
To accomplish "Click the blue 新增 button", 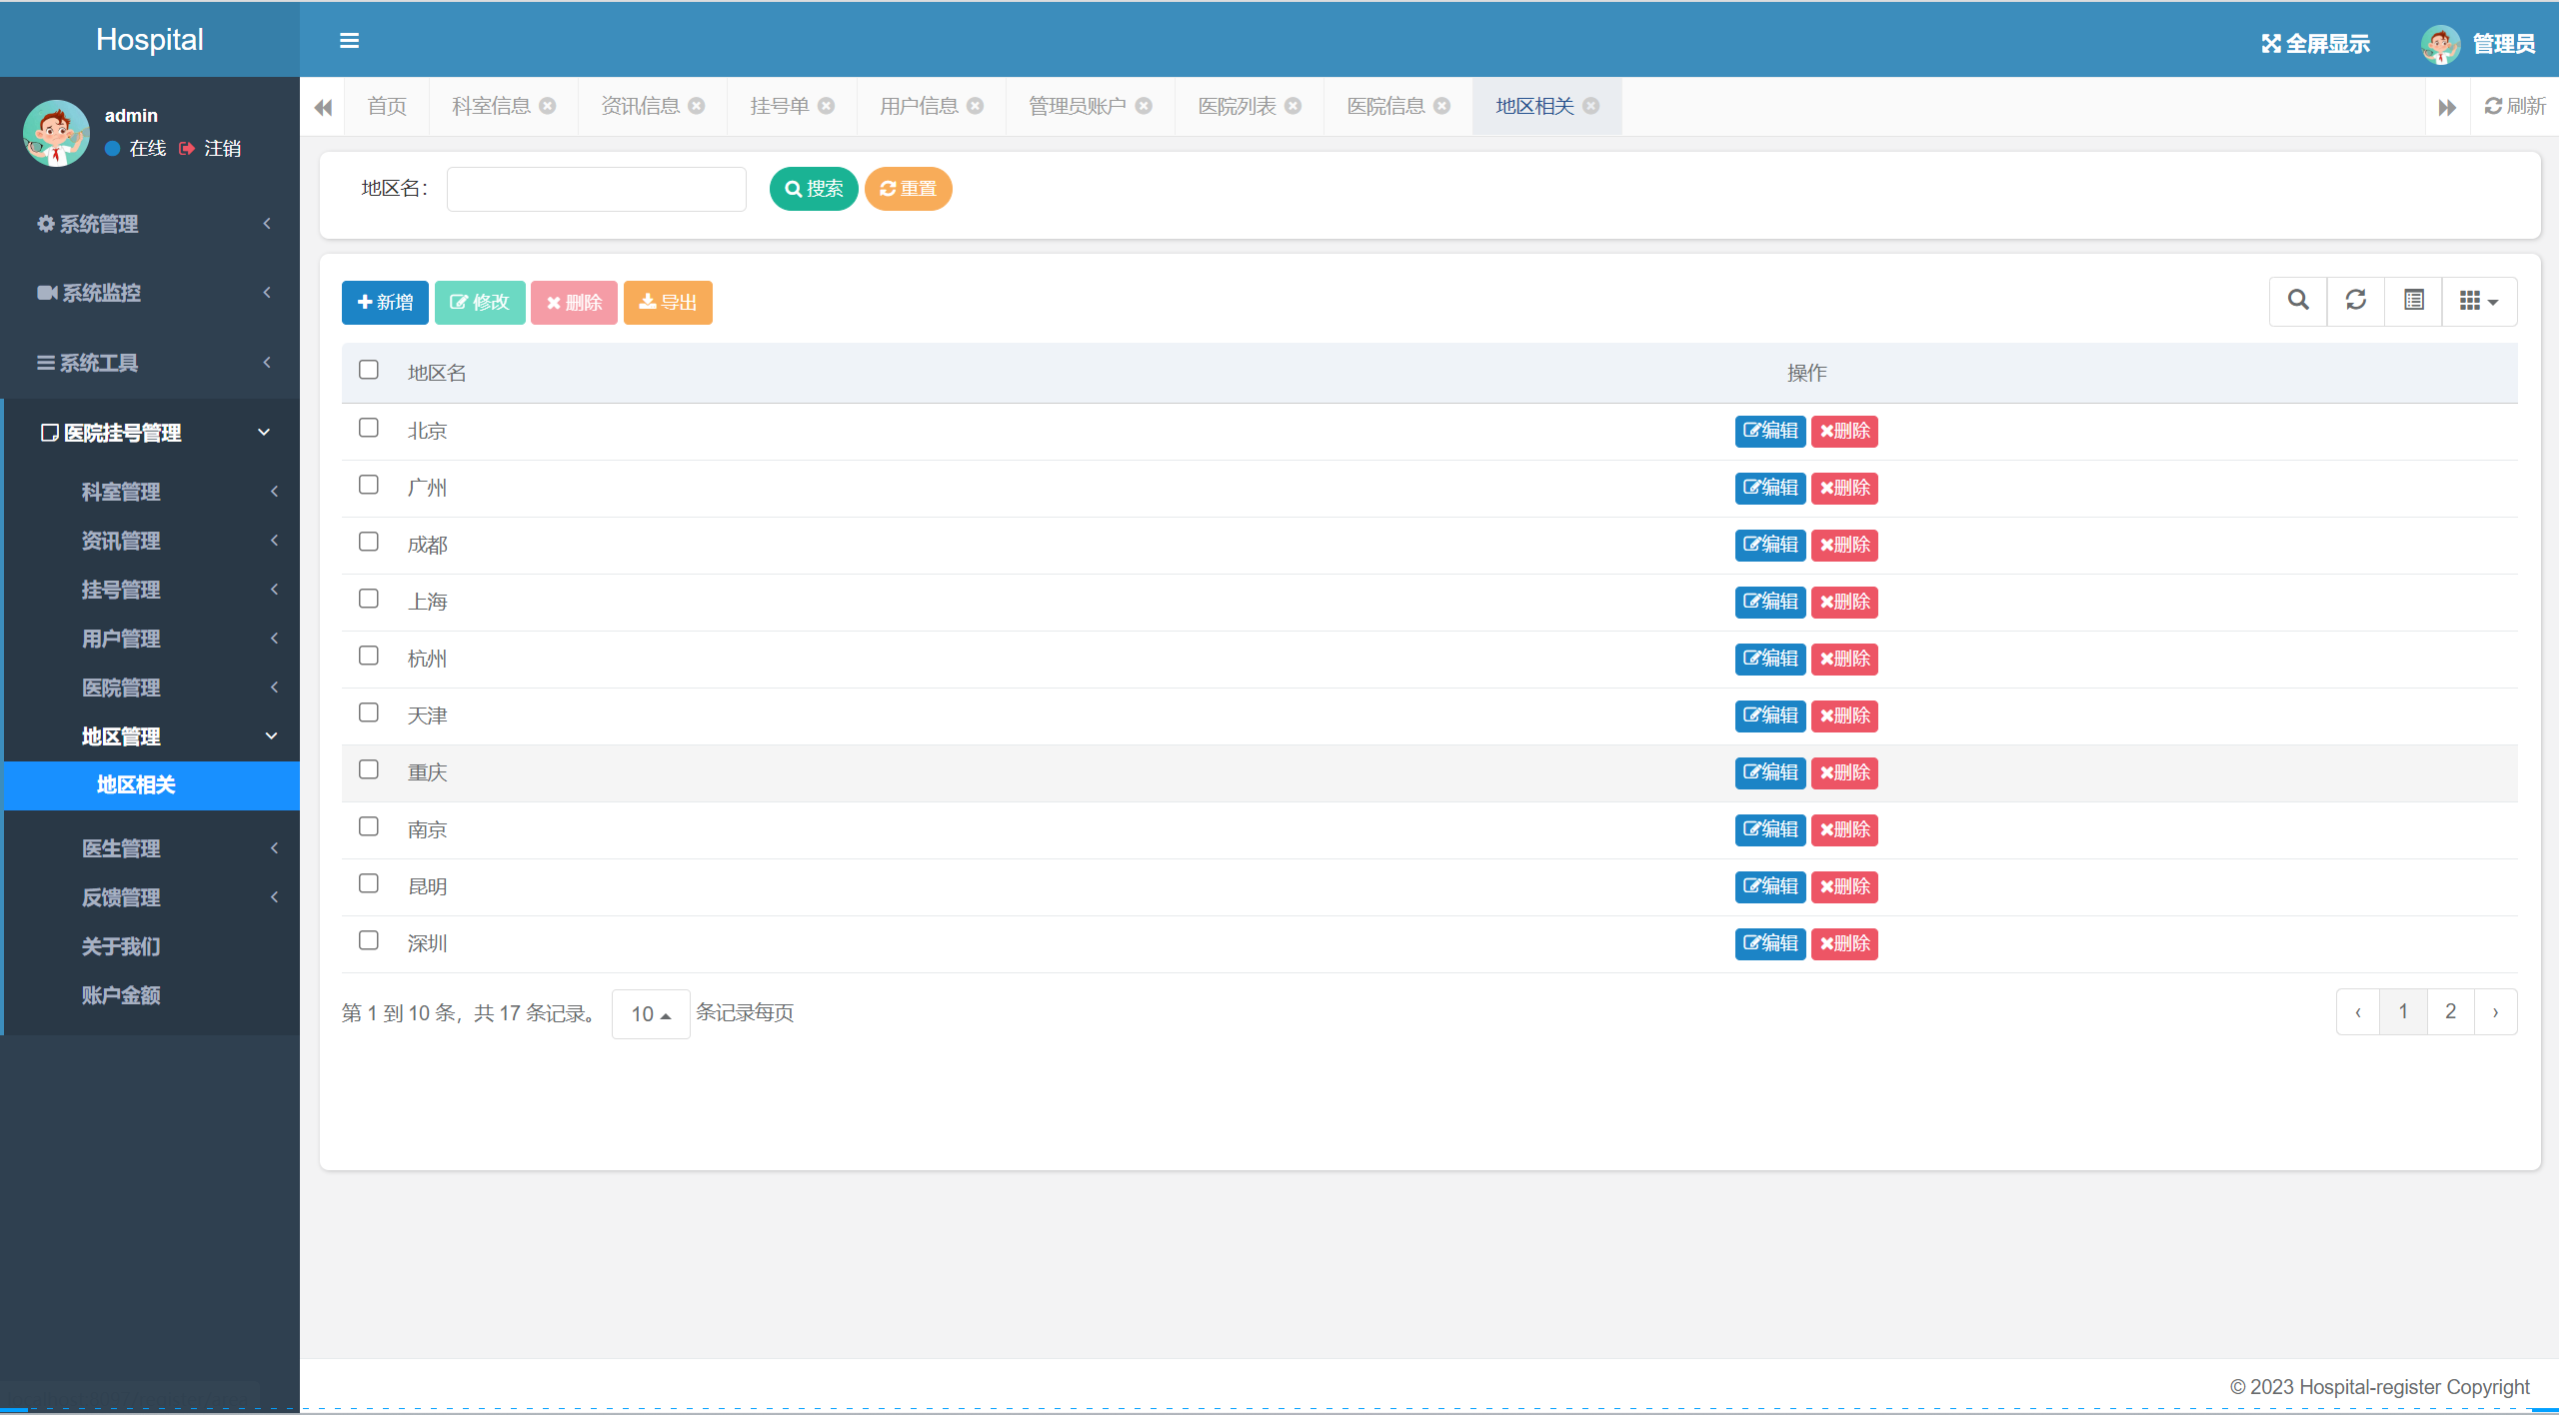I will [385, 303].
